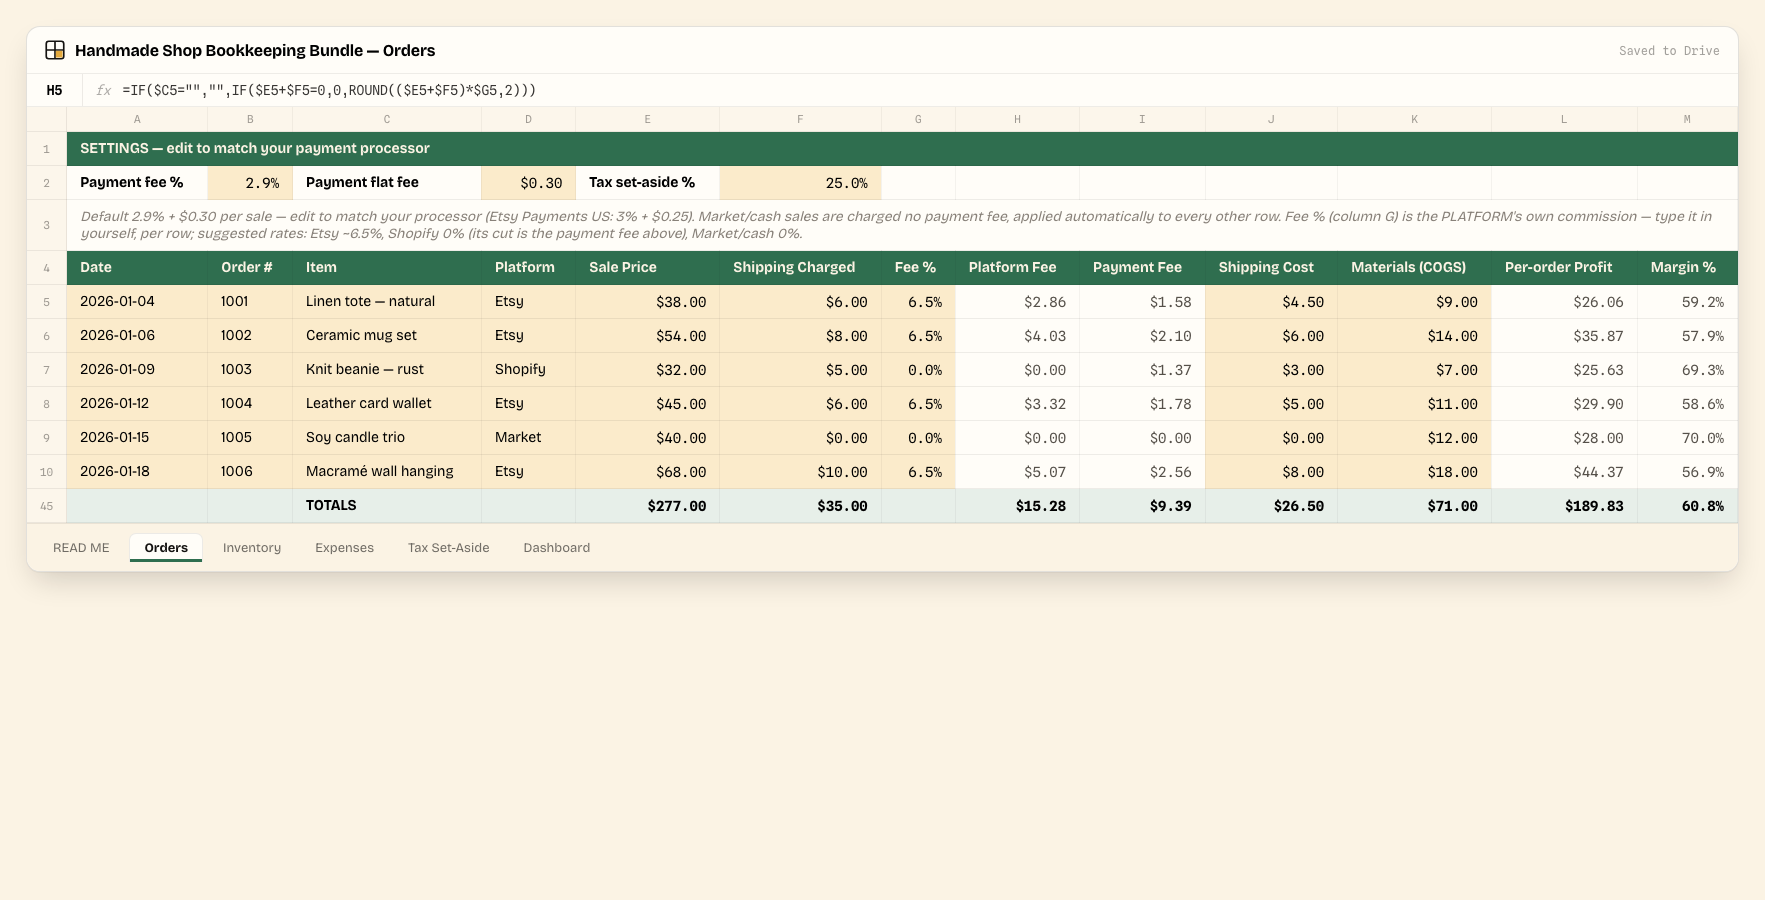Select the Leather card wallet cell
The image size is (1765, 900).
[387, 404]
